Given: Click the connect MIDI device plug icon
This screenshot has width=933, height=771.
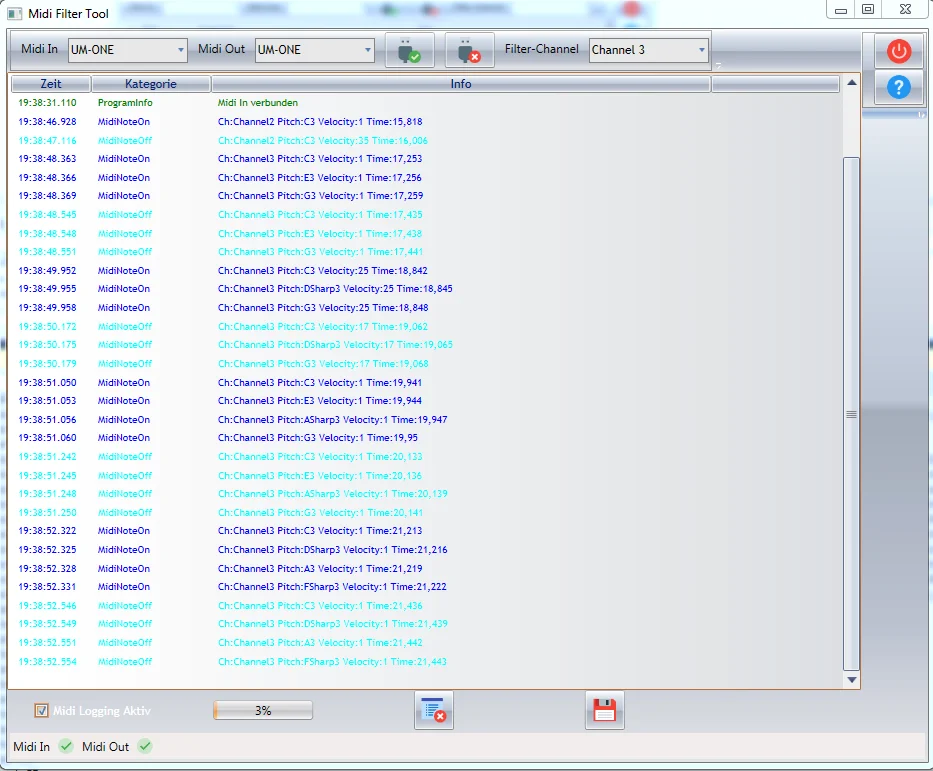Looking at the screenshot, I should point(409,51).
